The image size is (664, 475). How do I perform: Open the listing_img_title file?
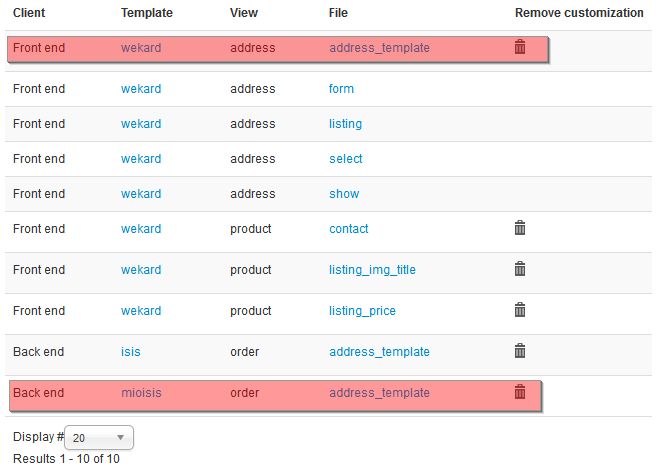tap(372, 270)
